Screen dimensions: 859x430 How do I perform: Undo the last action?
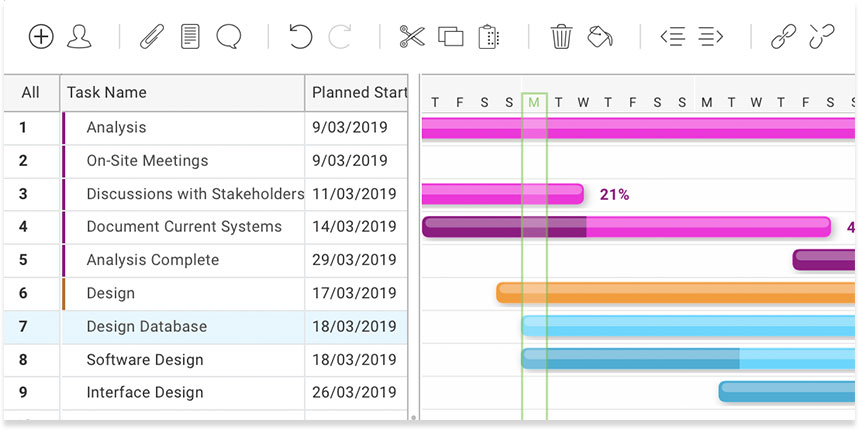tap(300, 37)
